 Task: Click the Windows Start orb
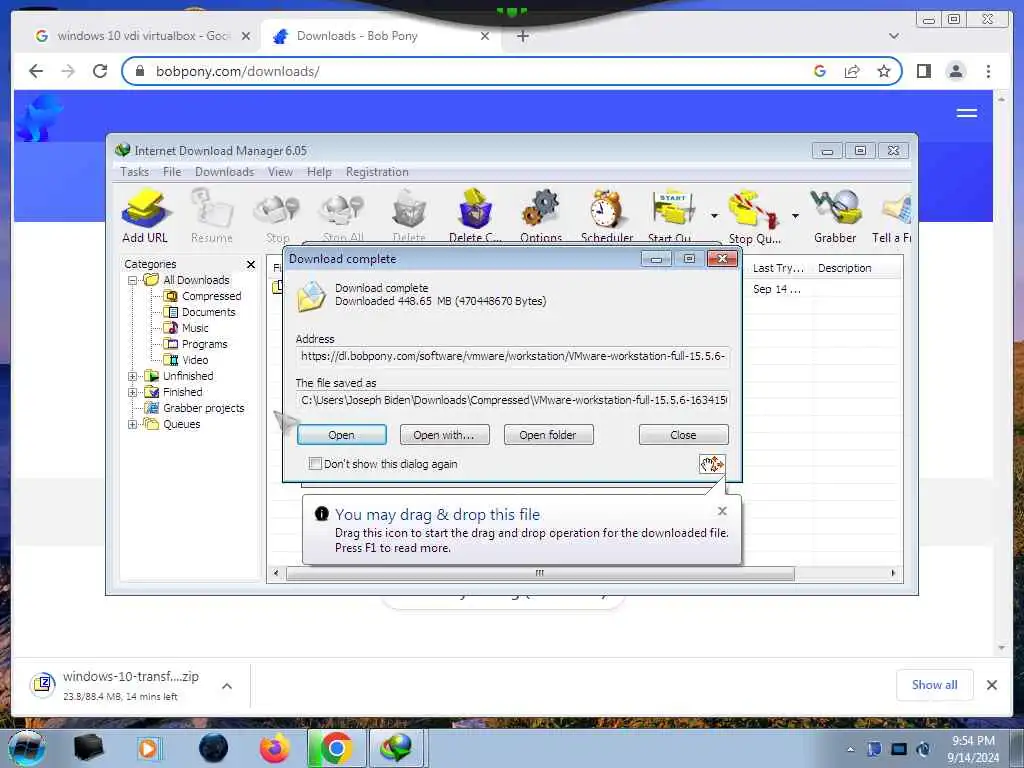[x=26, y=748]
